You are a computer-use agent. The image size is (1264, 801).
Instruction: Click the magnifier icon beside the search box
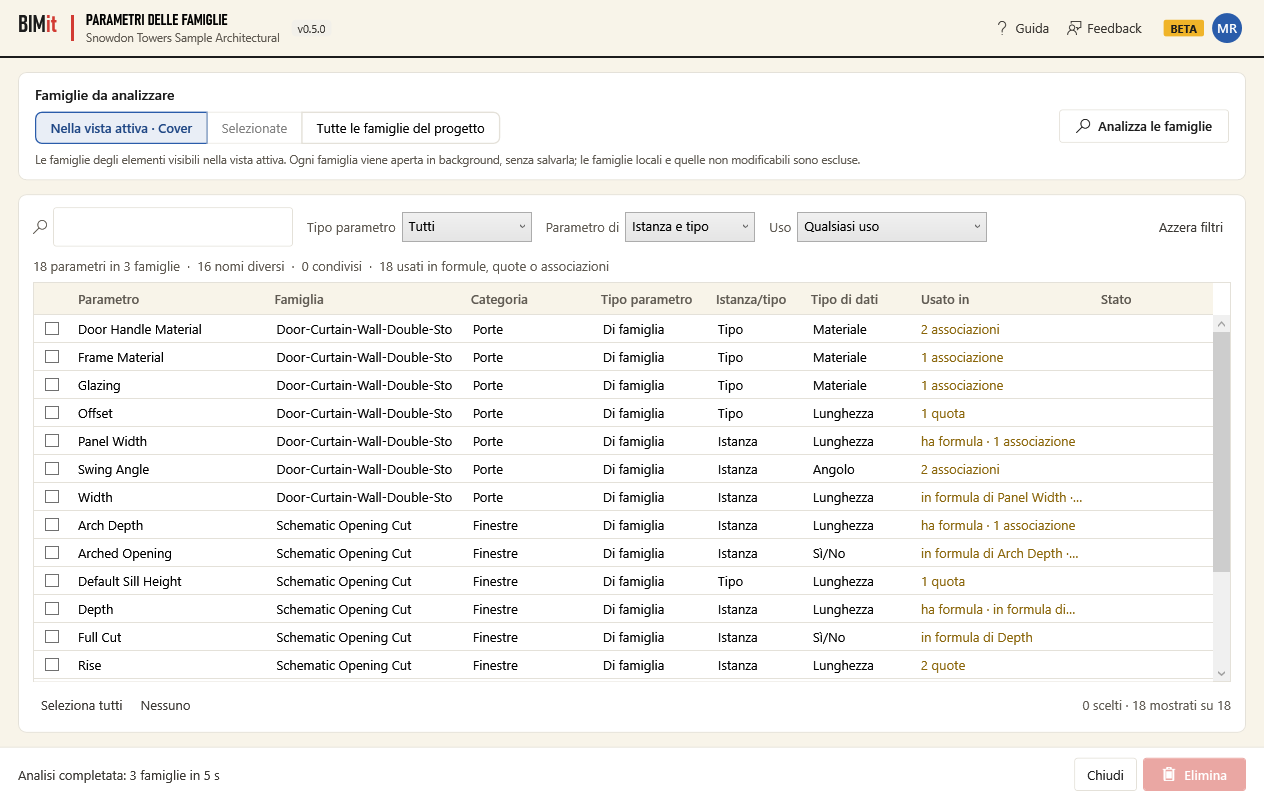point(41,227)
